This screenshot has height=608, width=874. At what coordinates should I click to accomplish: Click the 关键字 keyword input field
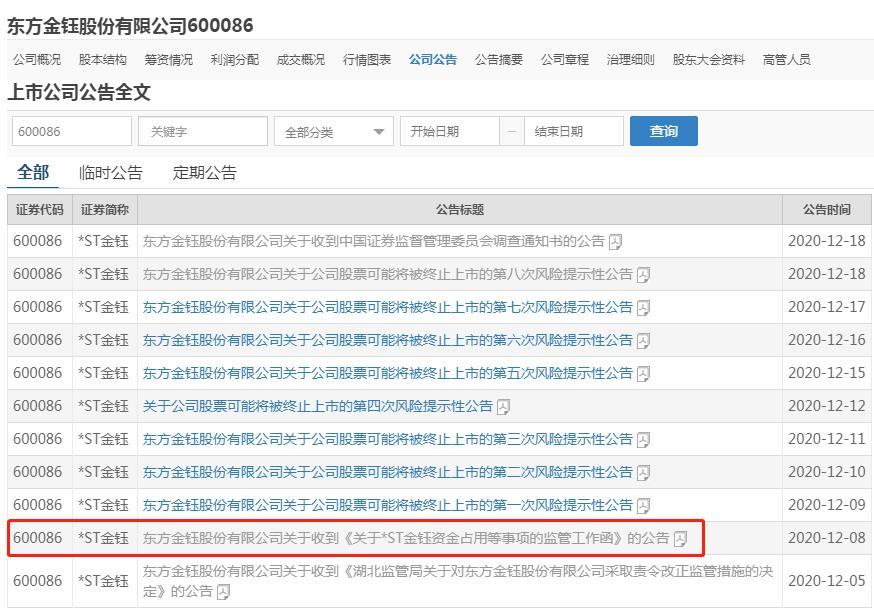pos(203,132)
